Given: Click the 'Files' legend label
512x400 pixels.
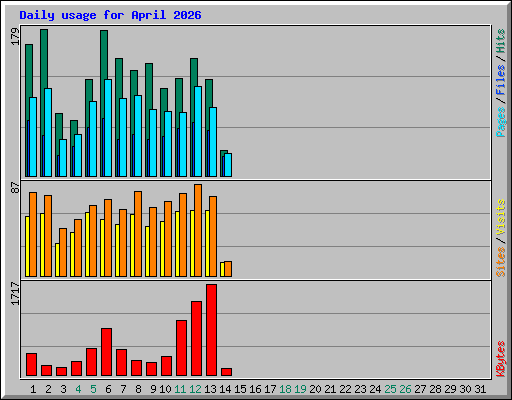Looking at the screenshot, I should coord(501,79).
